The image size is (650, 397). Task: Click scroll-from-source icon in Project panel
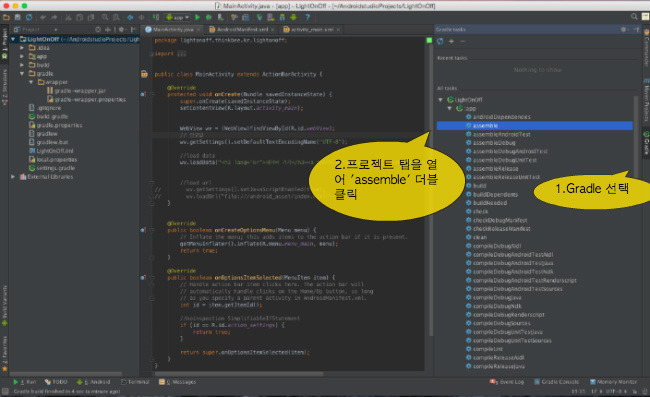[98, 29]
